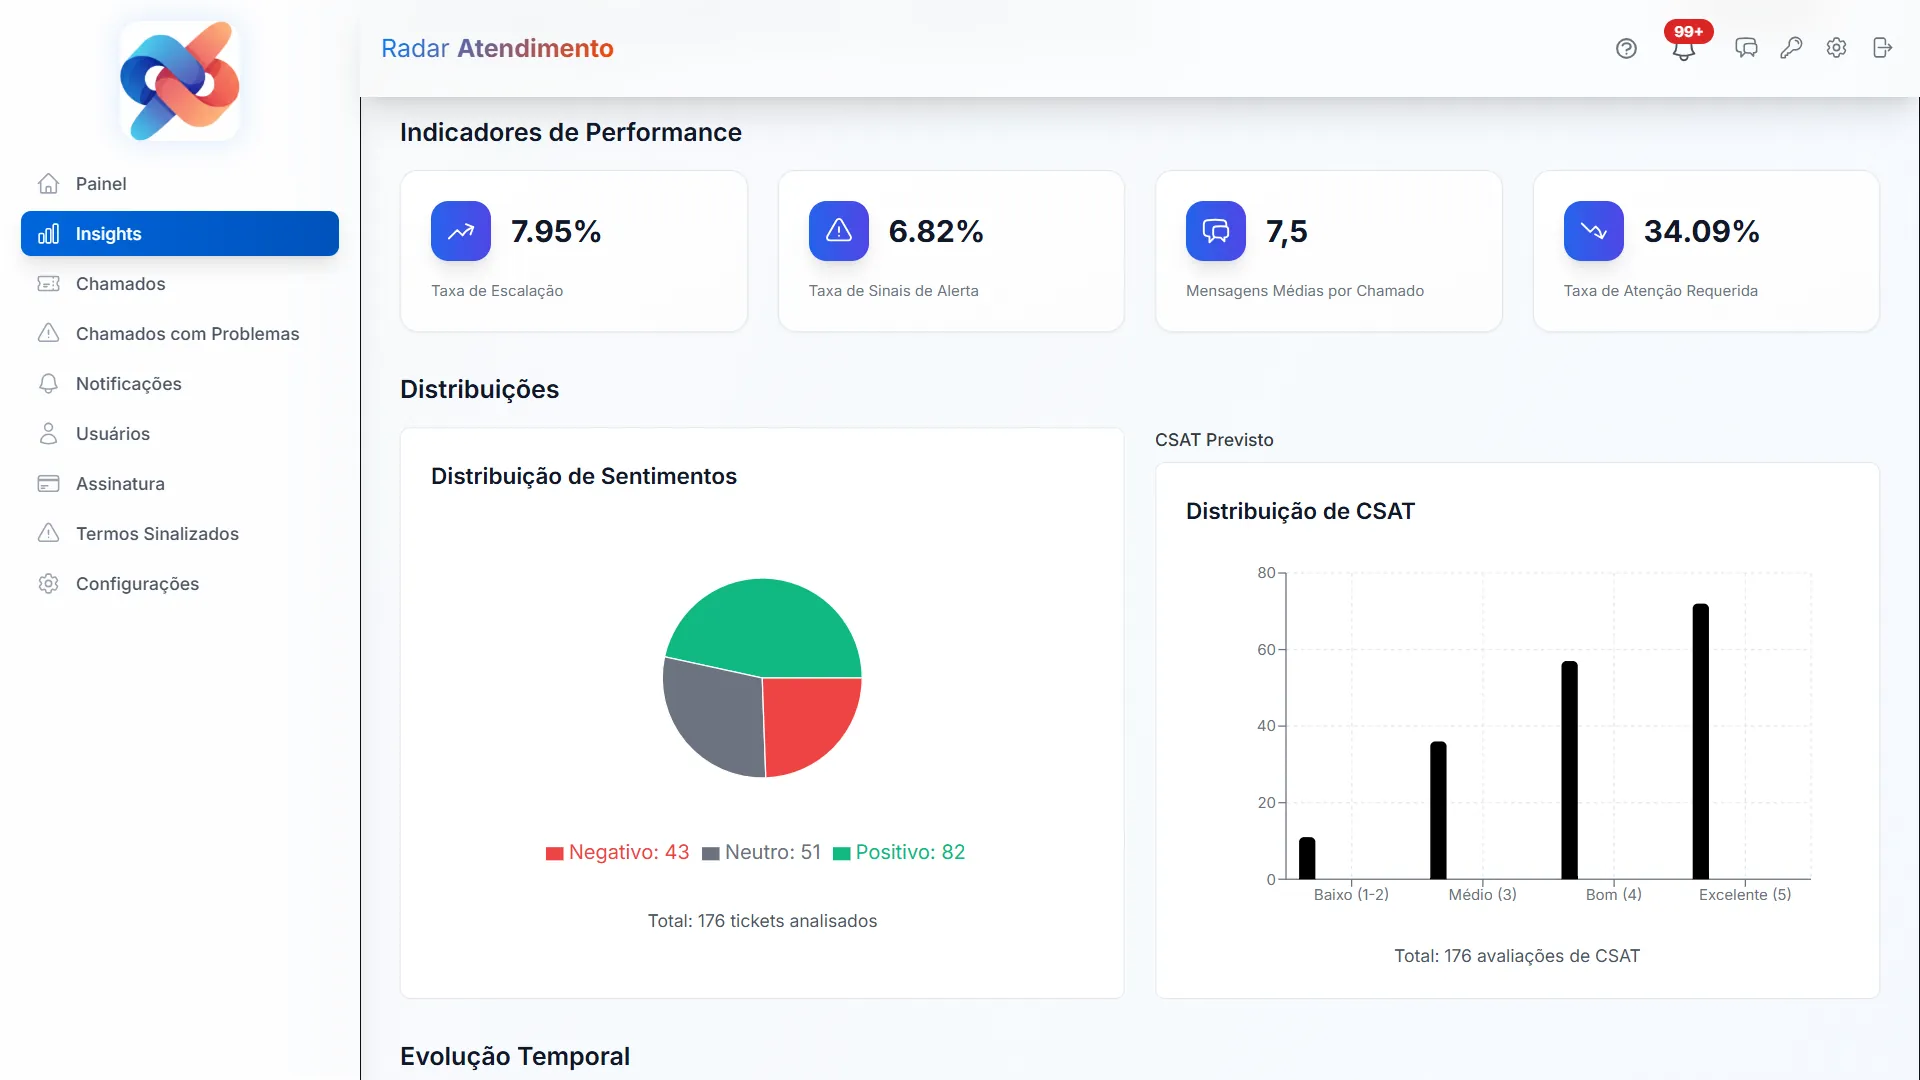Viewport: 1920px width, 1080px height.
Task: Click the Excelente (5) CSAT bar
Action: (x=1700, y=740)
